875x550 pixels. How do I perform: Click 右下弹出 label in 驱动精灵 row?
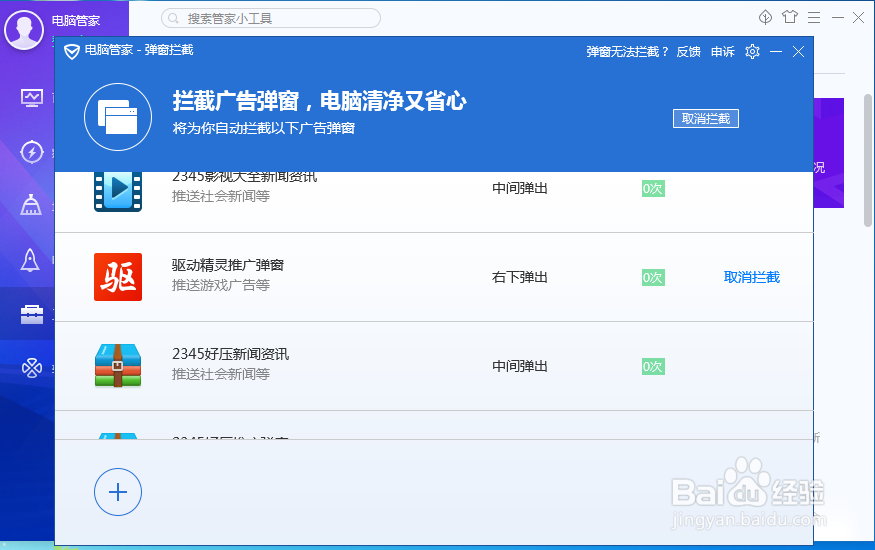coord(520,277)
